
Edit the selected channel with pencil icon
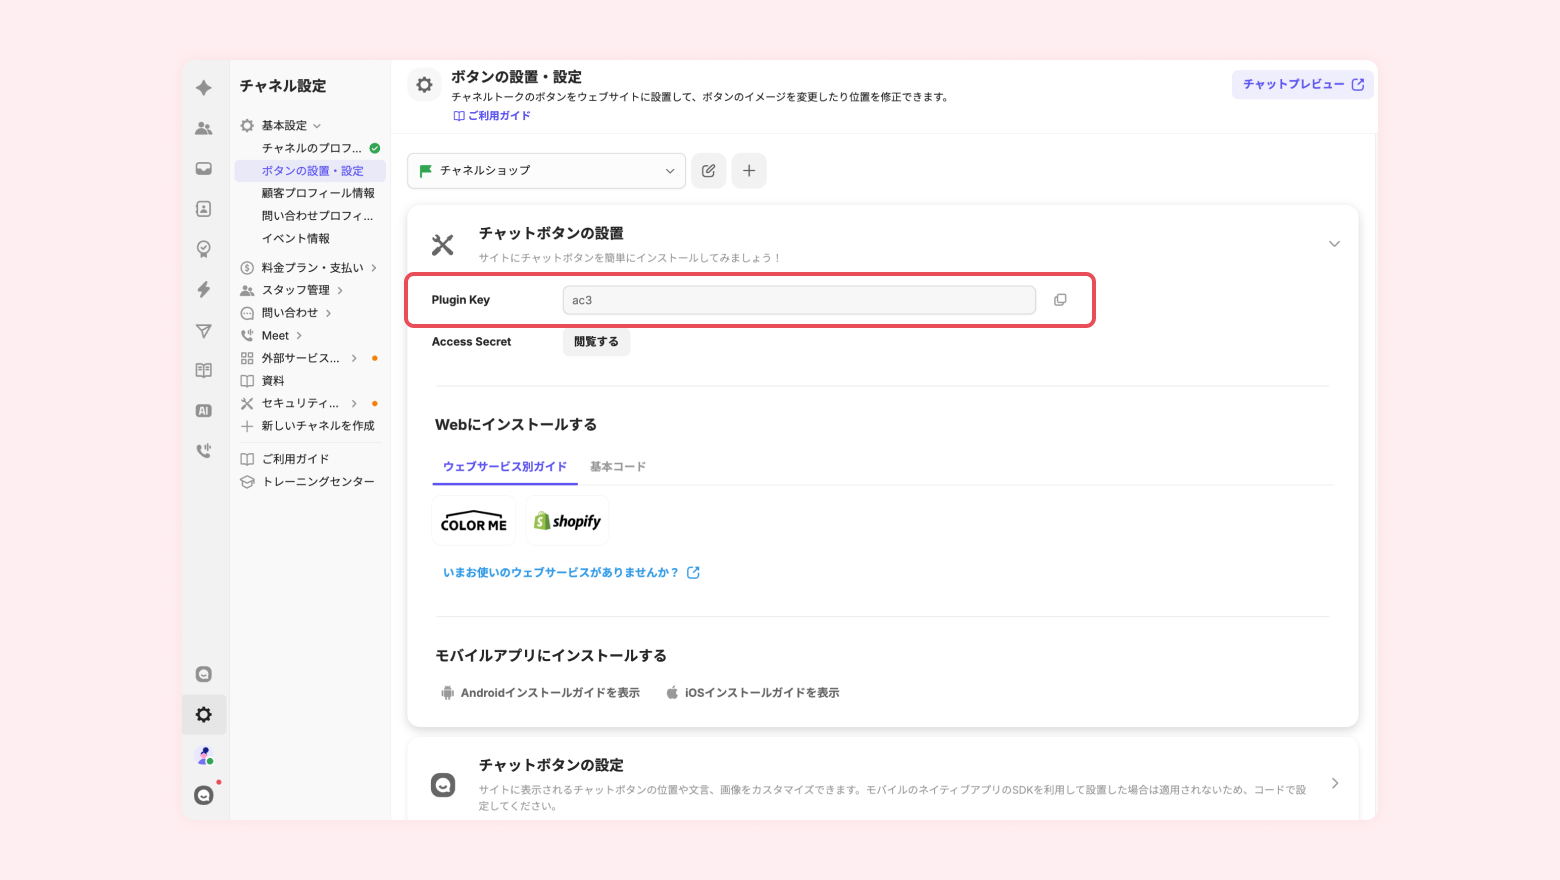709,171
